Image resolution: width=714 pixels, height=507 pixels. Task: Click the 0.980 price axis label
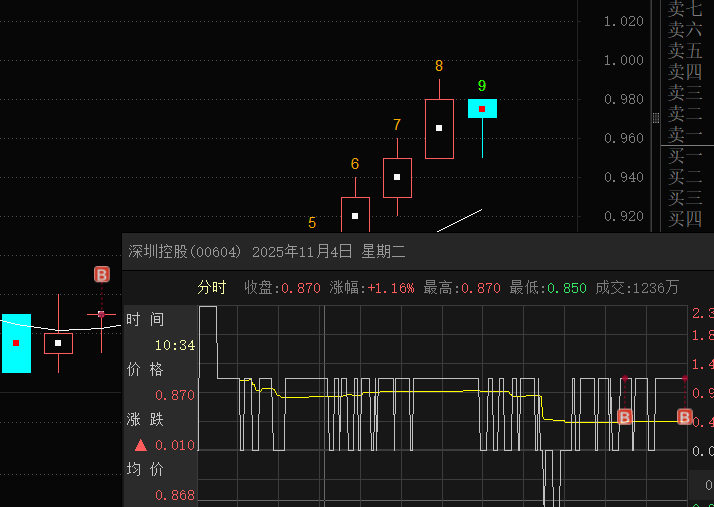coord(623,99)
